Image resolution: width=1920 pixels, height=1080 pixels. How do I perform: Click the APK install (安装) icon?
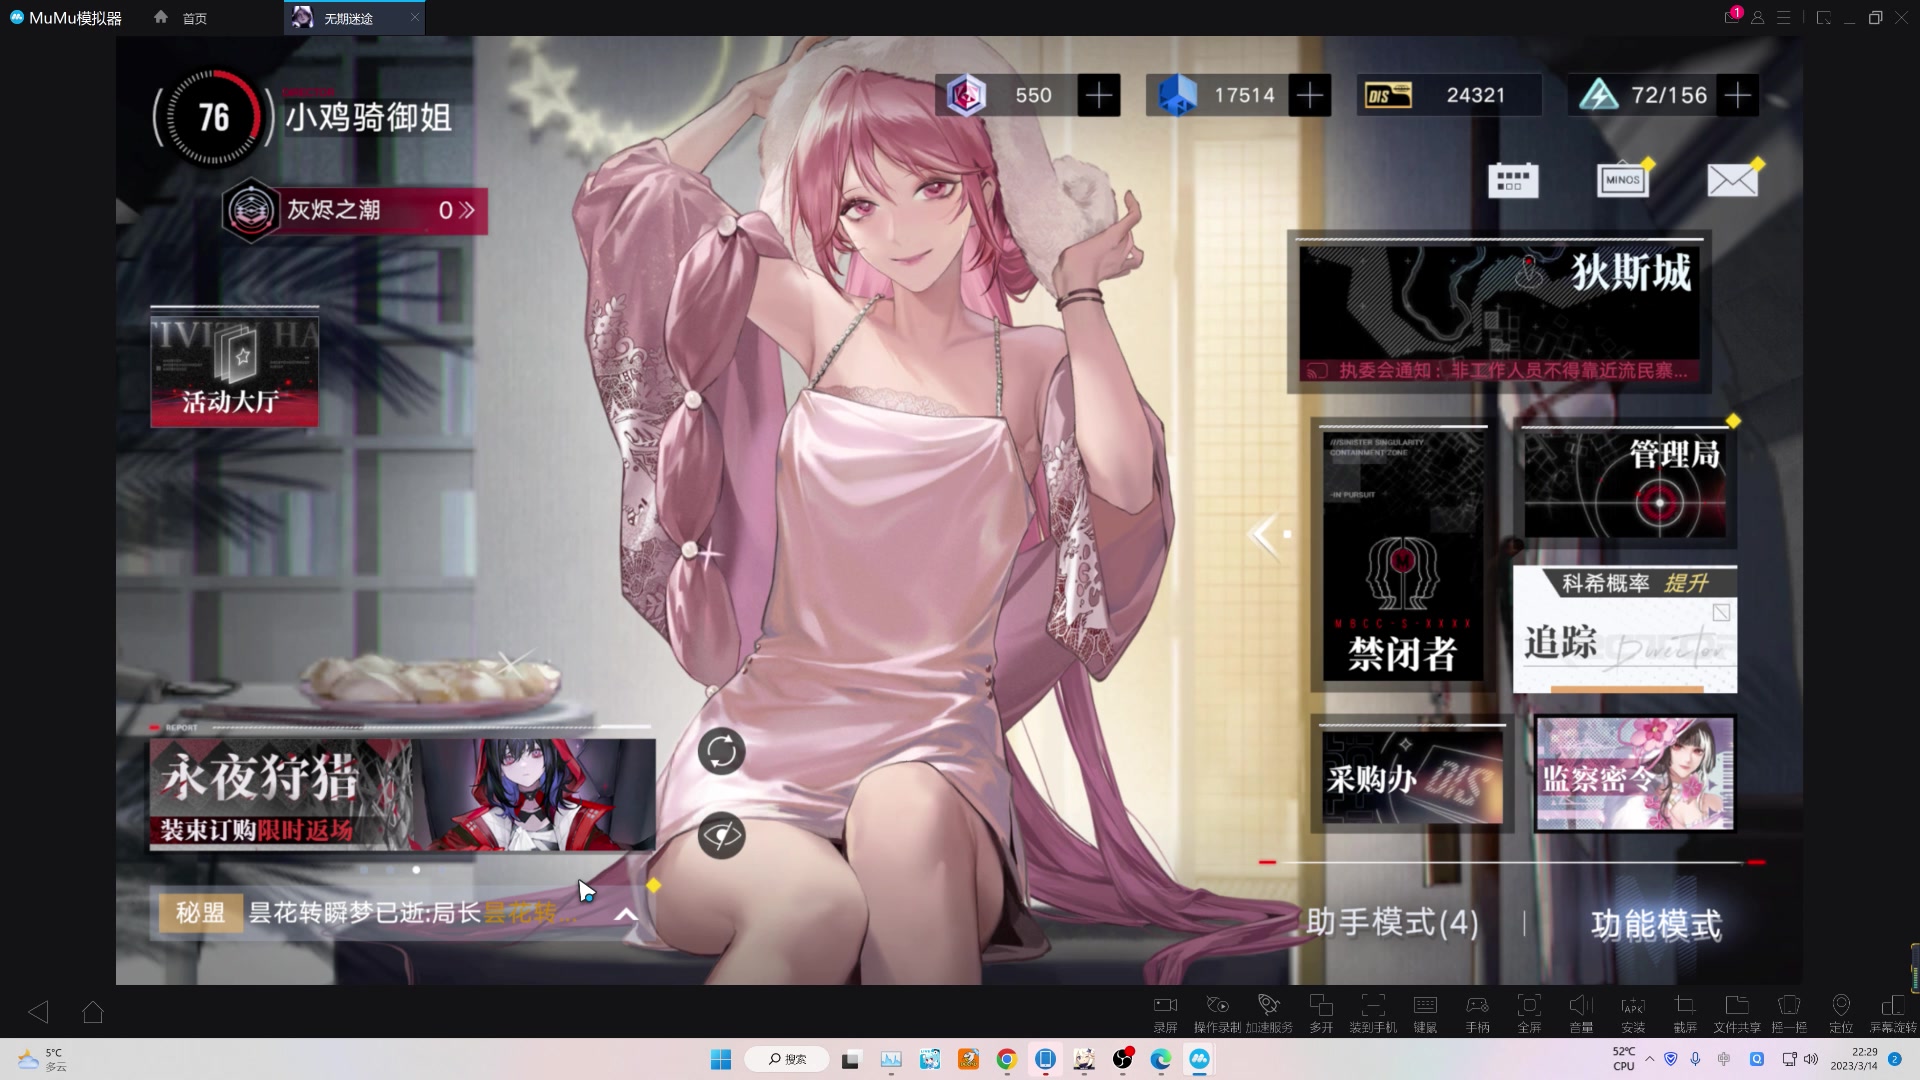(1633, 1012)
